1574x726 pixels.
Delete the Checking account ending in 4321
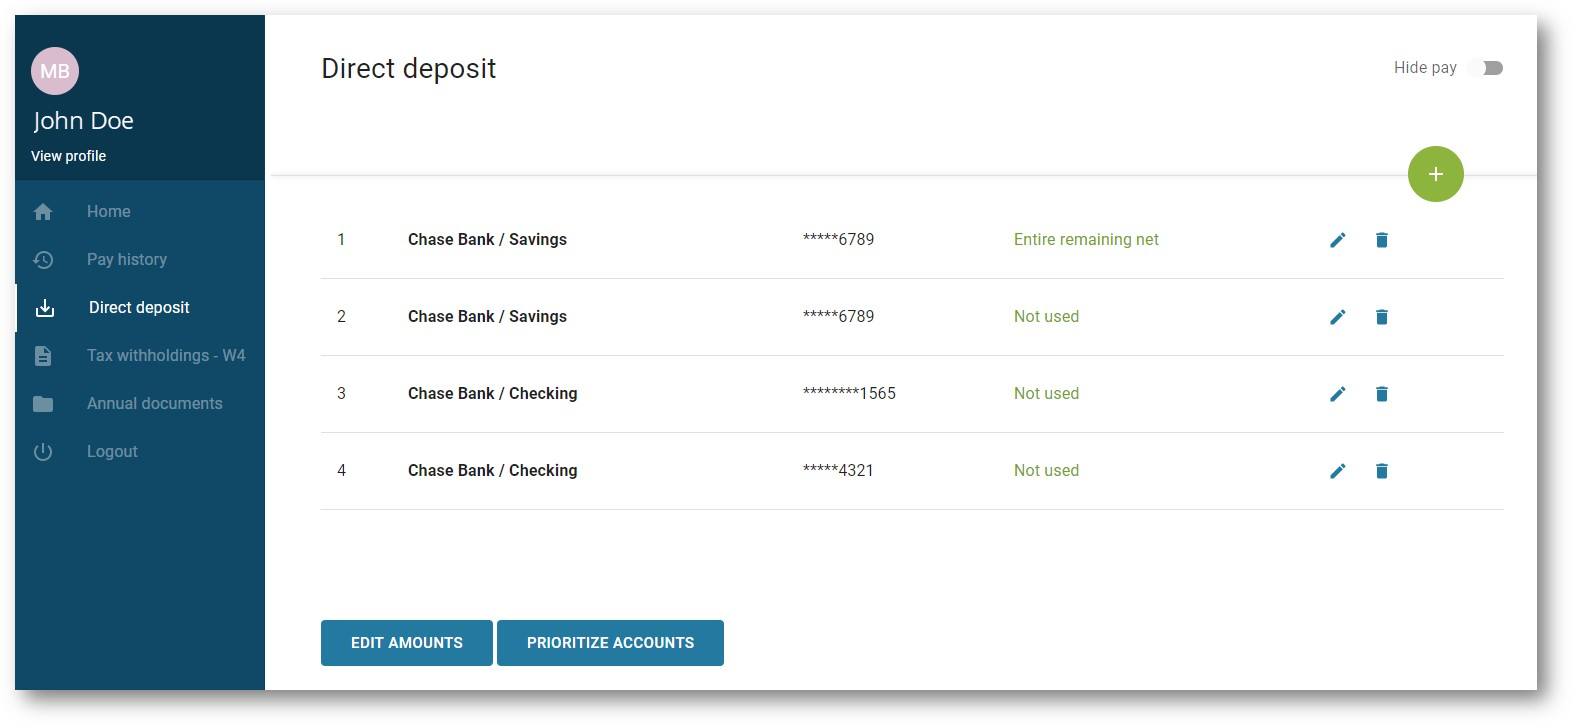[1381, 471]
